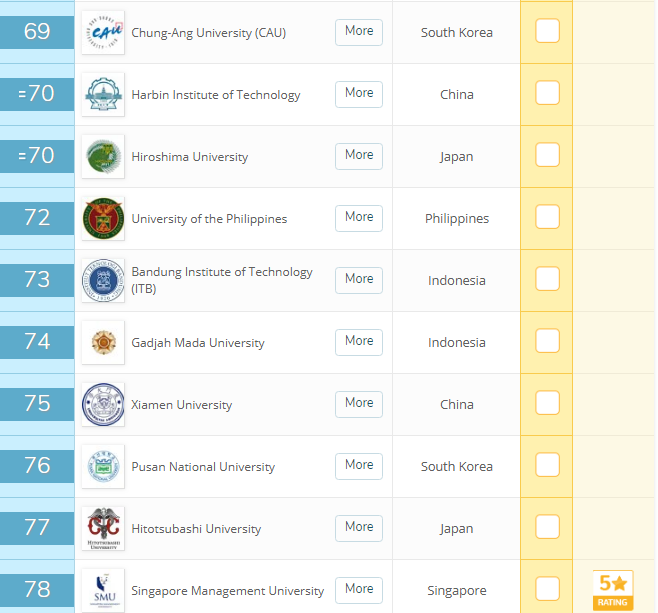
Task: Select the Hiroshima University green emblem
Action: pyautogui.click(x=103, y=157)
